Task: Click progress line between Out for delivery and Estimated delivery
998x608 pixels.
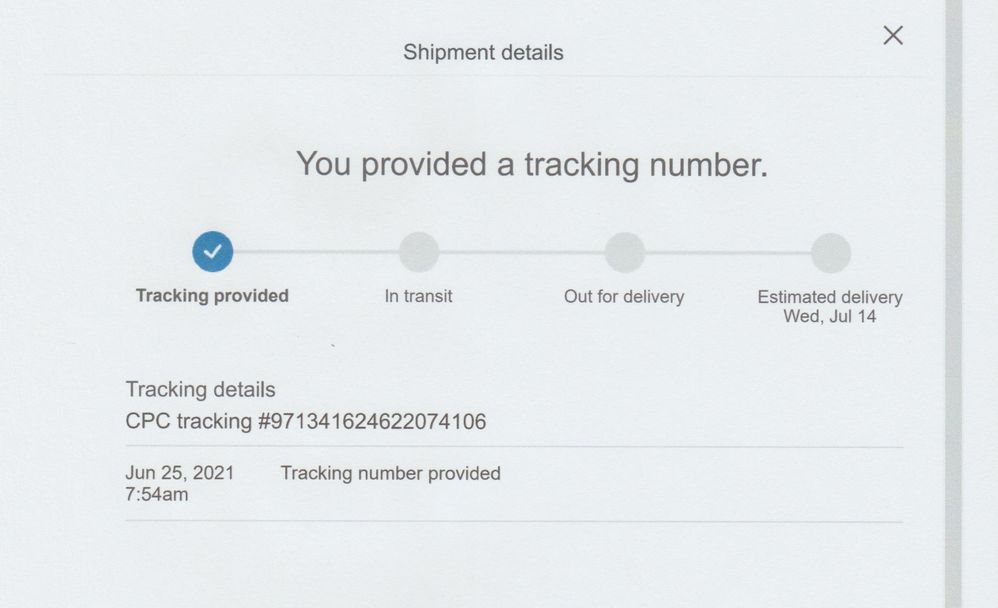Action: point(728,252)
